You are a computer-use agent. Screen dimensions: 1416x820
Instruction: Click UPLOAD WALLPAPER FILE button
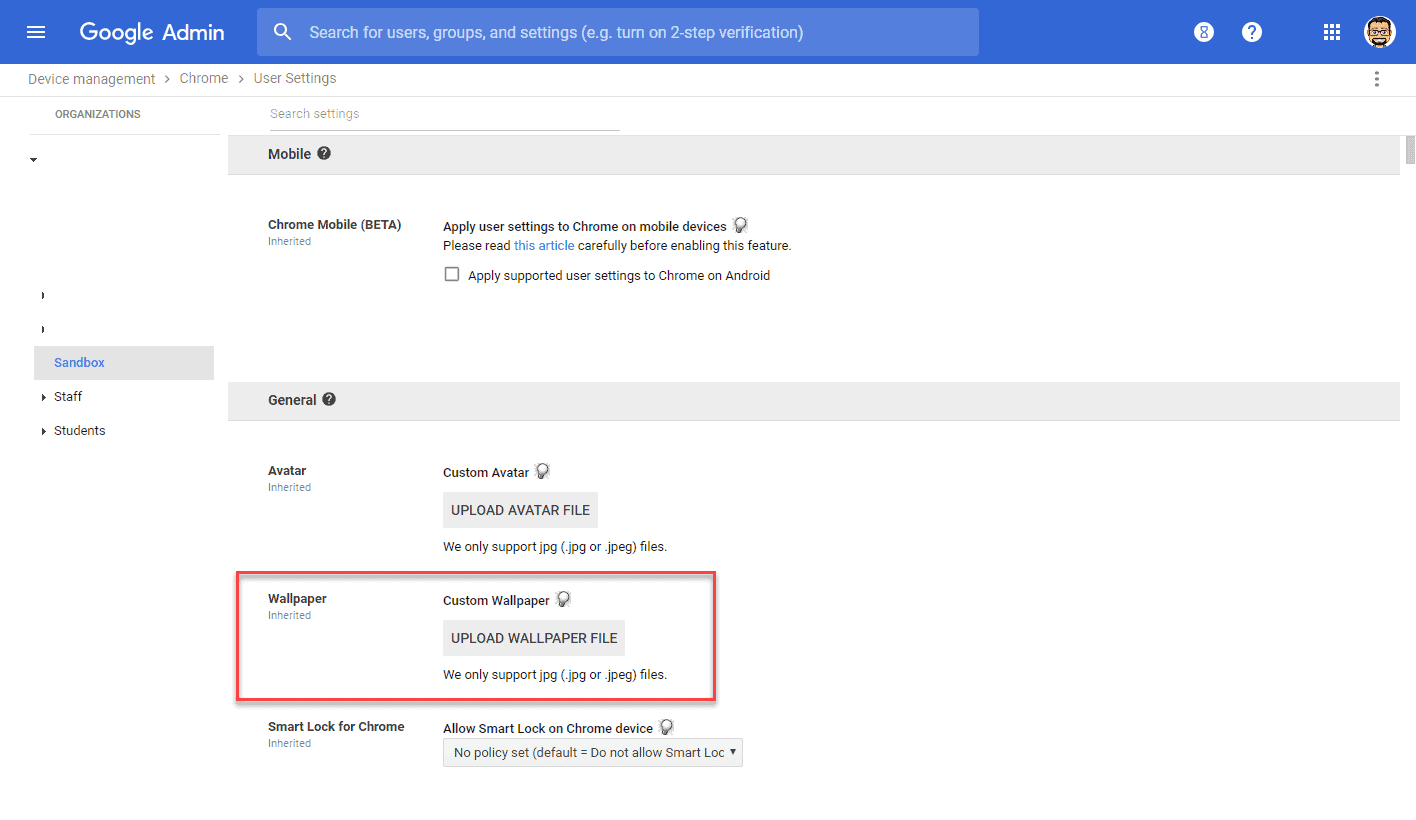coord(534,638)
